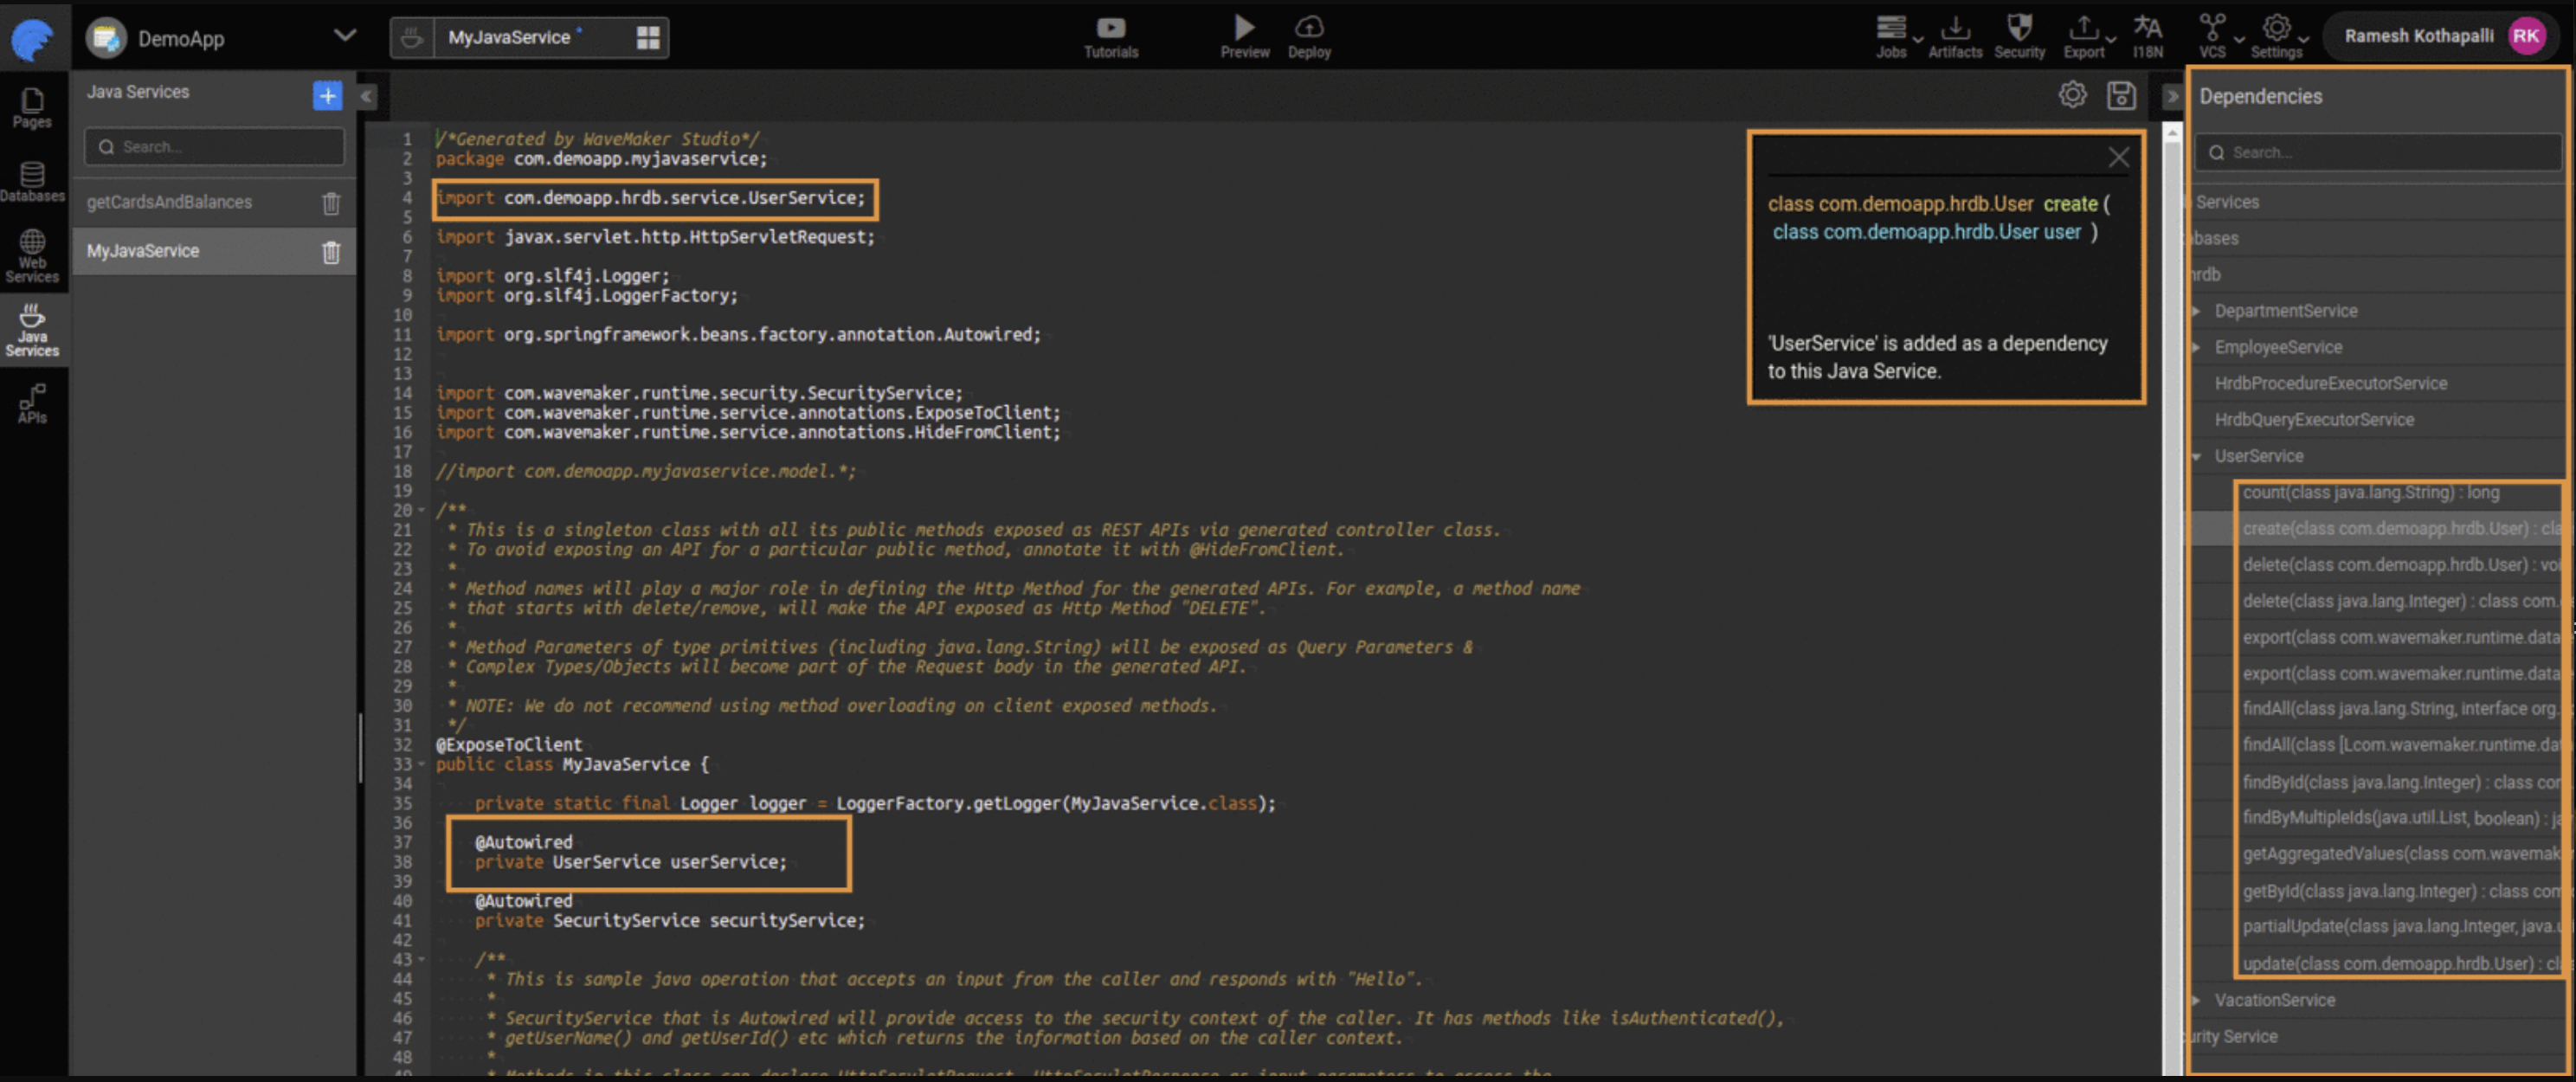2576x1082 pixels.
Task: Switch to the Databases sidebar tab
Action: click(32, 181)
